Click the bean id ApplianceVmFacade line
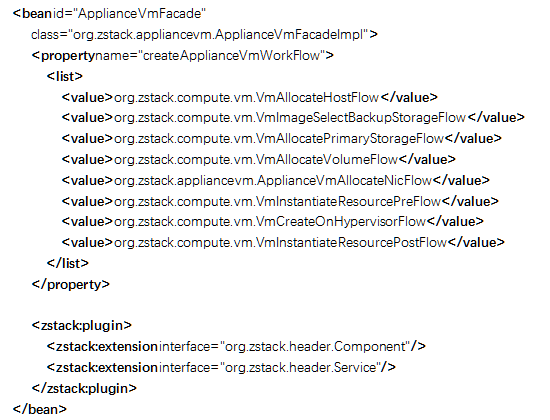 [109, 14]
